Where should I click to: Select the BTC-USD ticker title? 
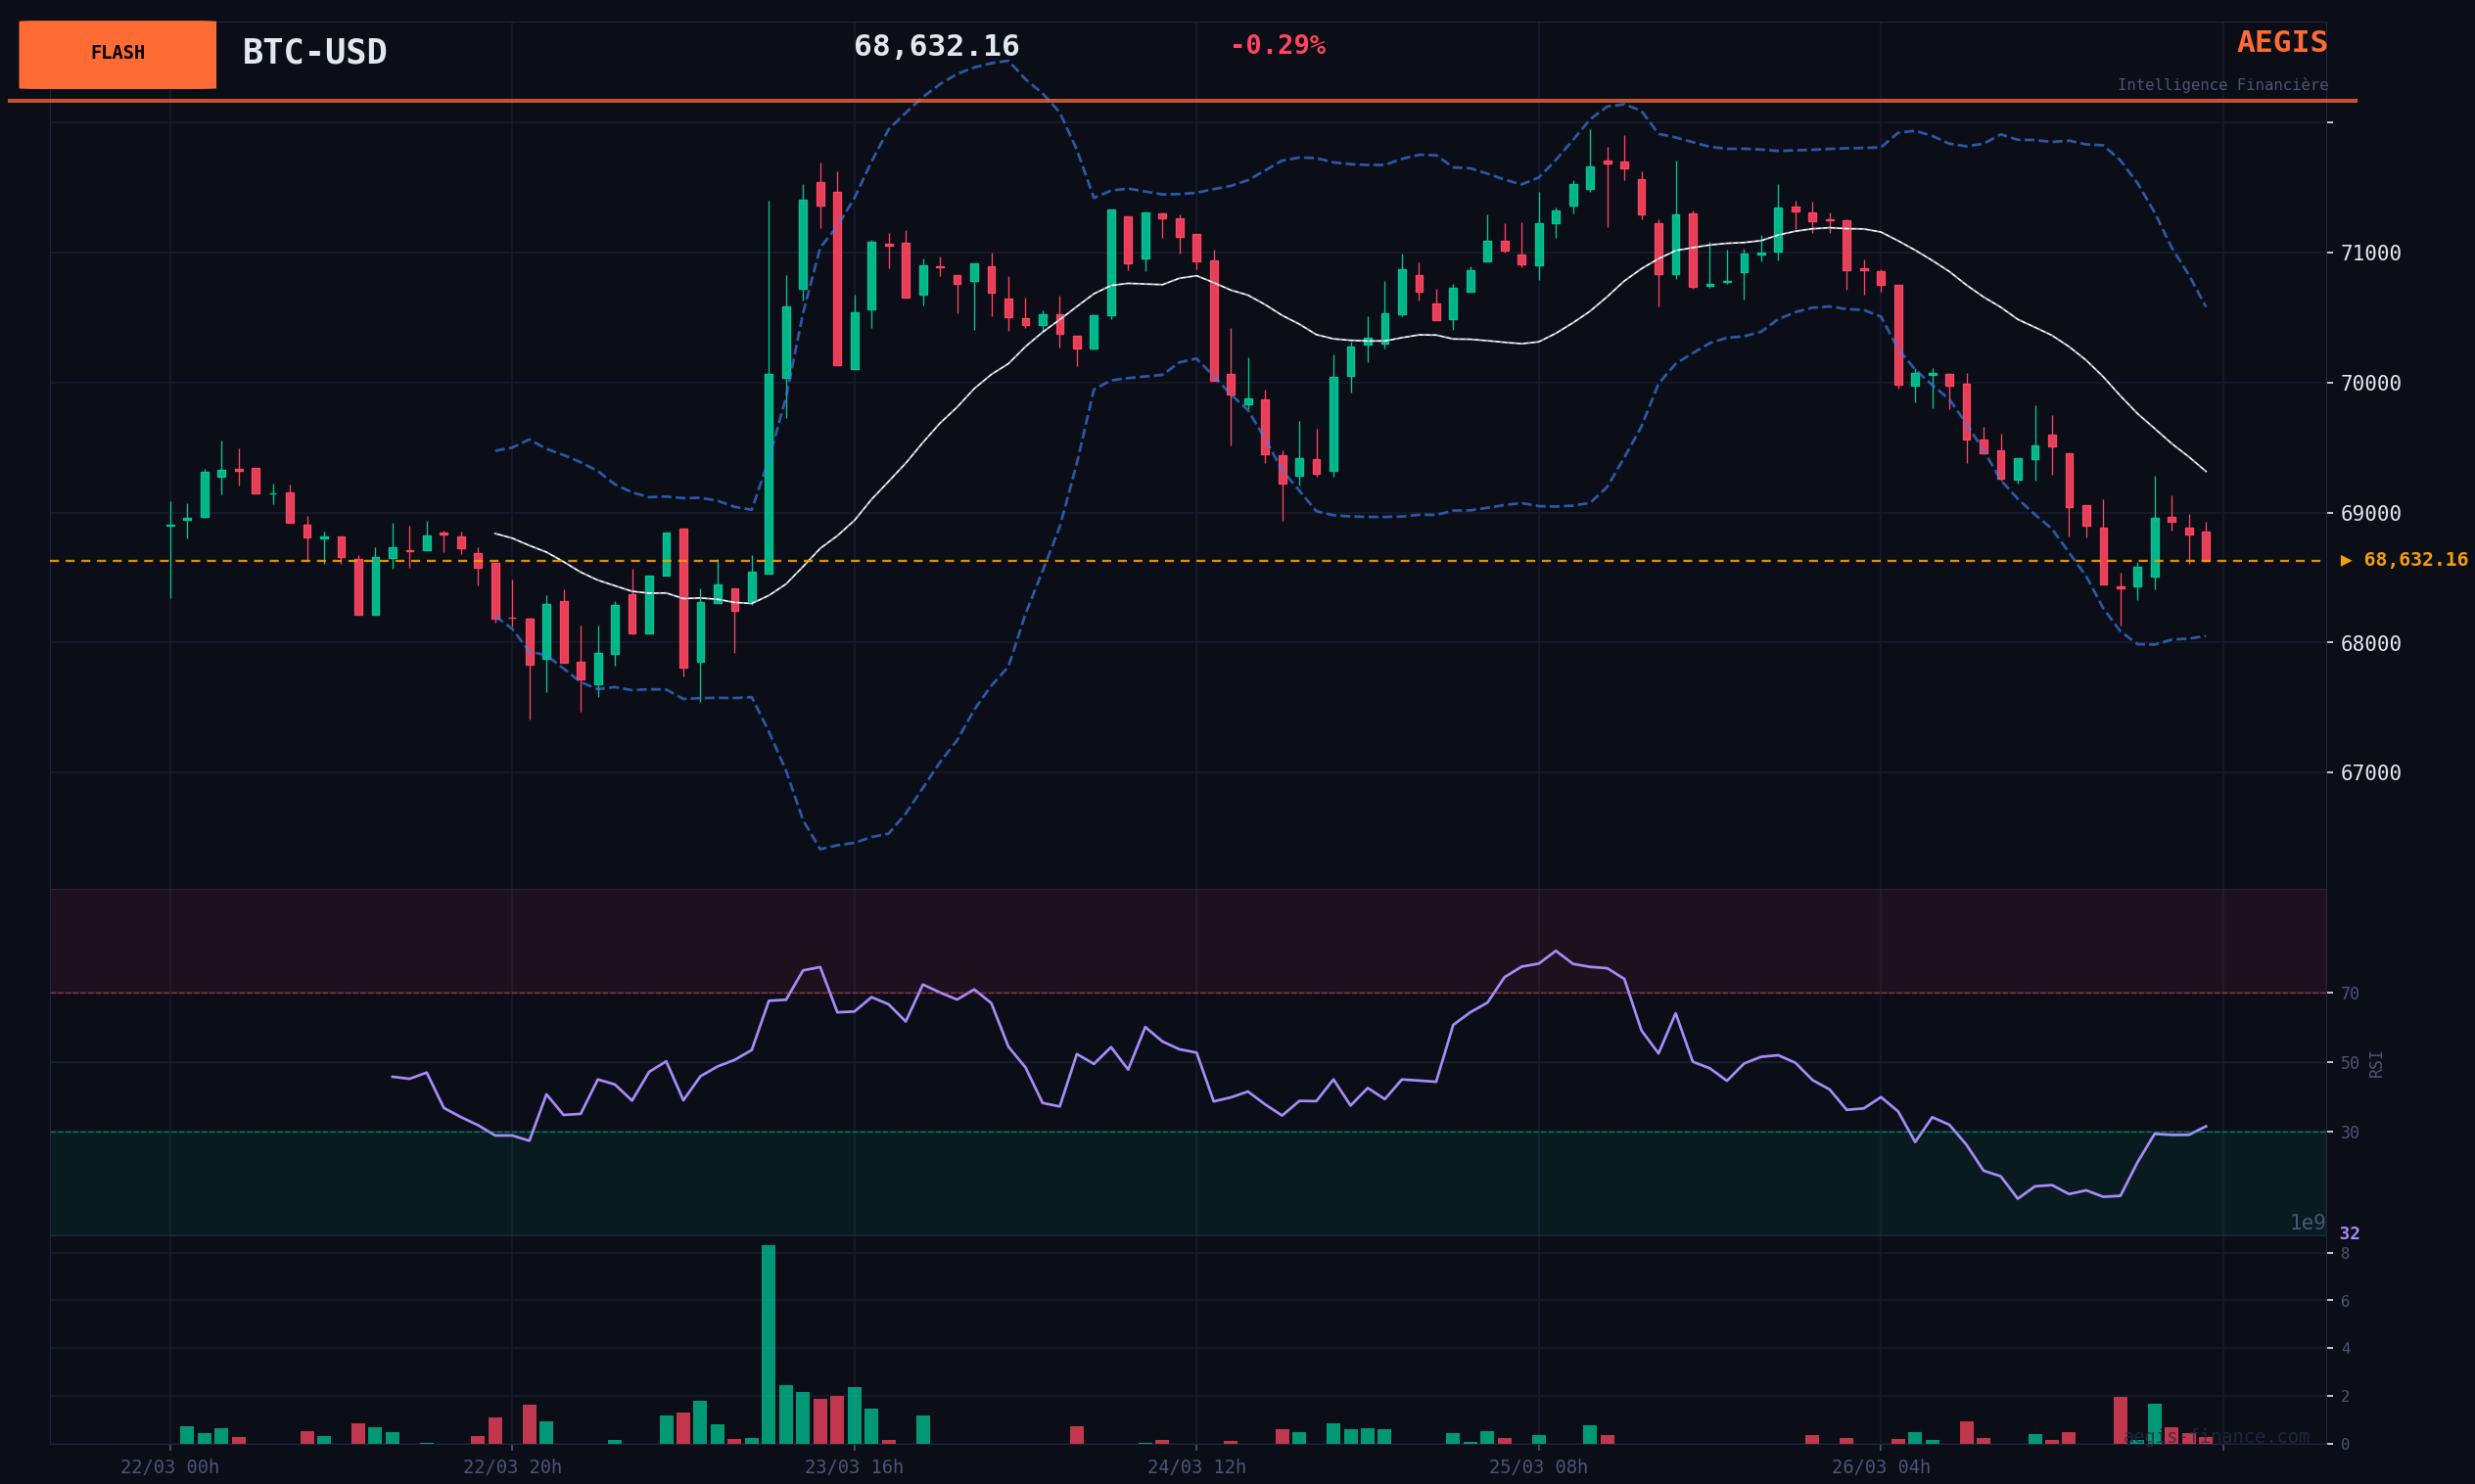[x=314, y=52]
